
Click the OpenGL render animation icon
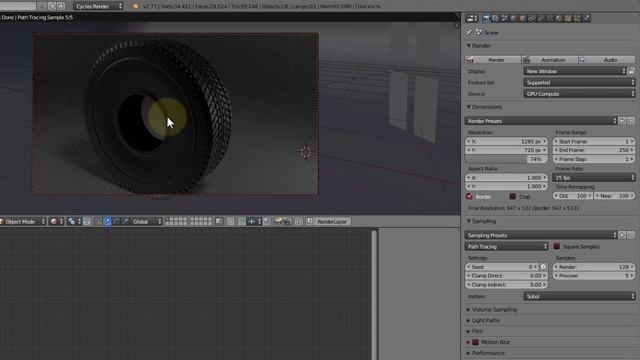tap(287, 221)
